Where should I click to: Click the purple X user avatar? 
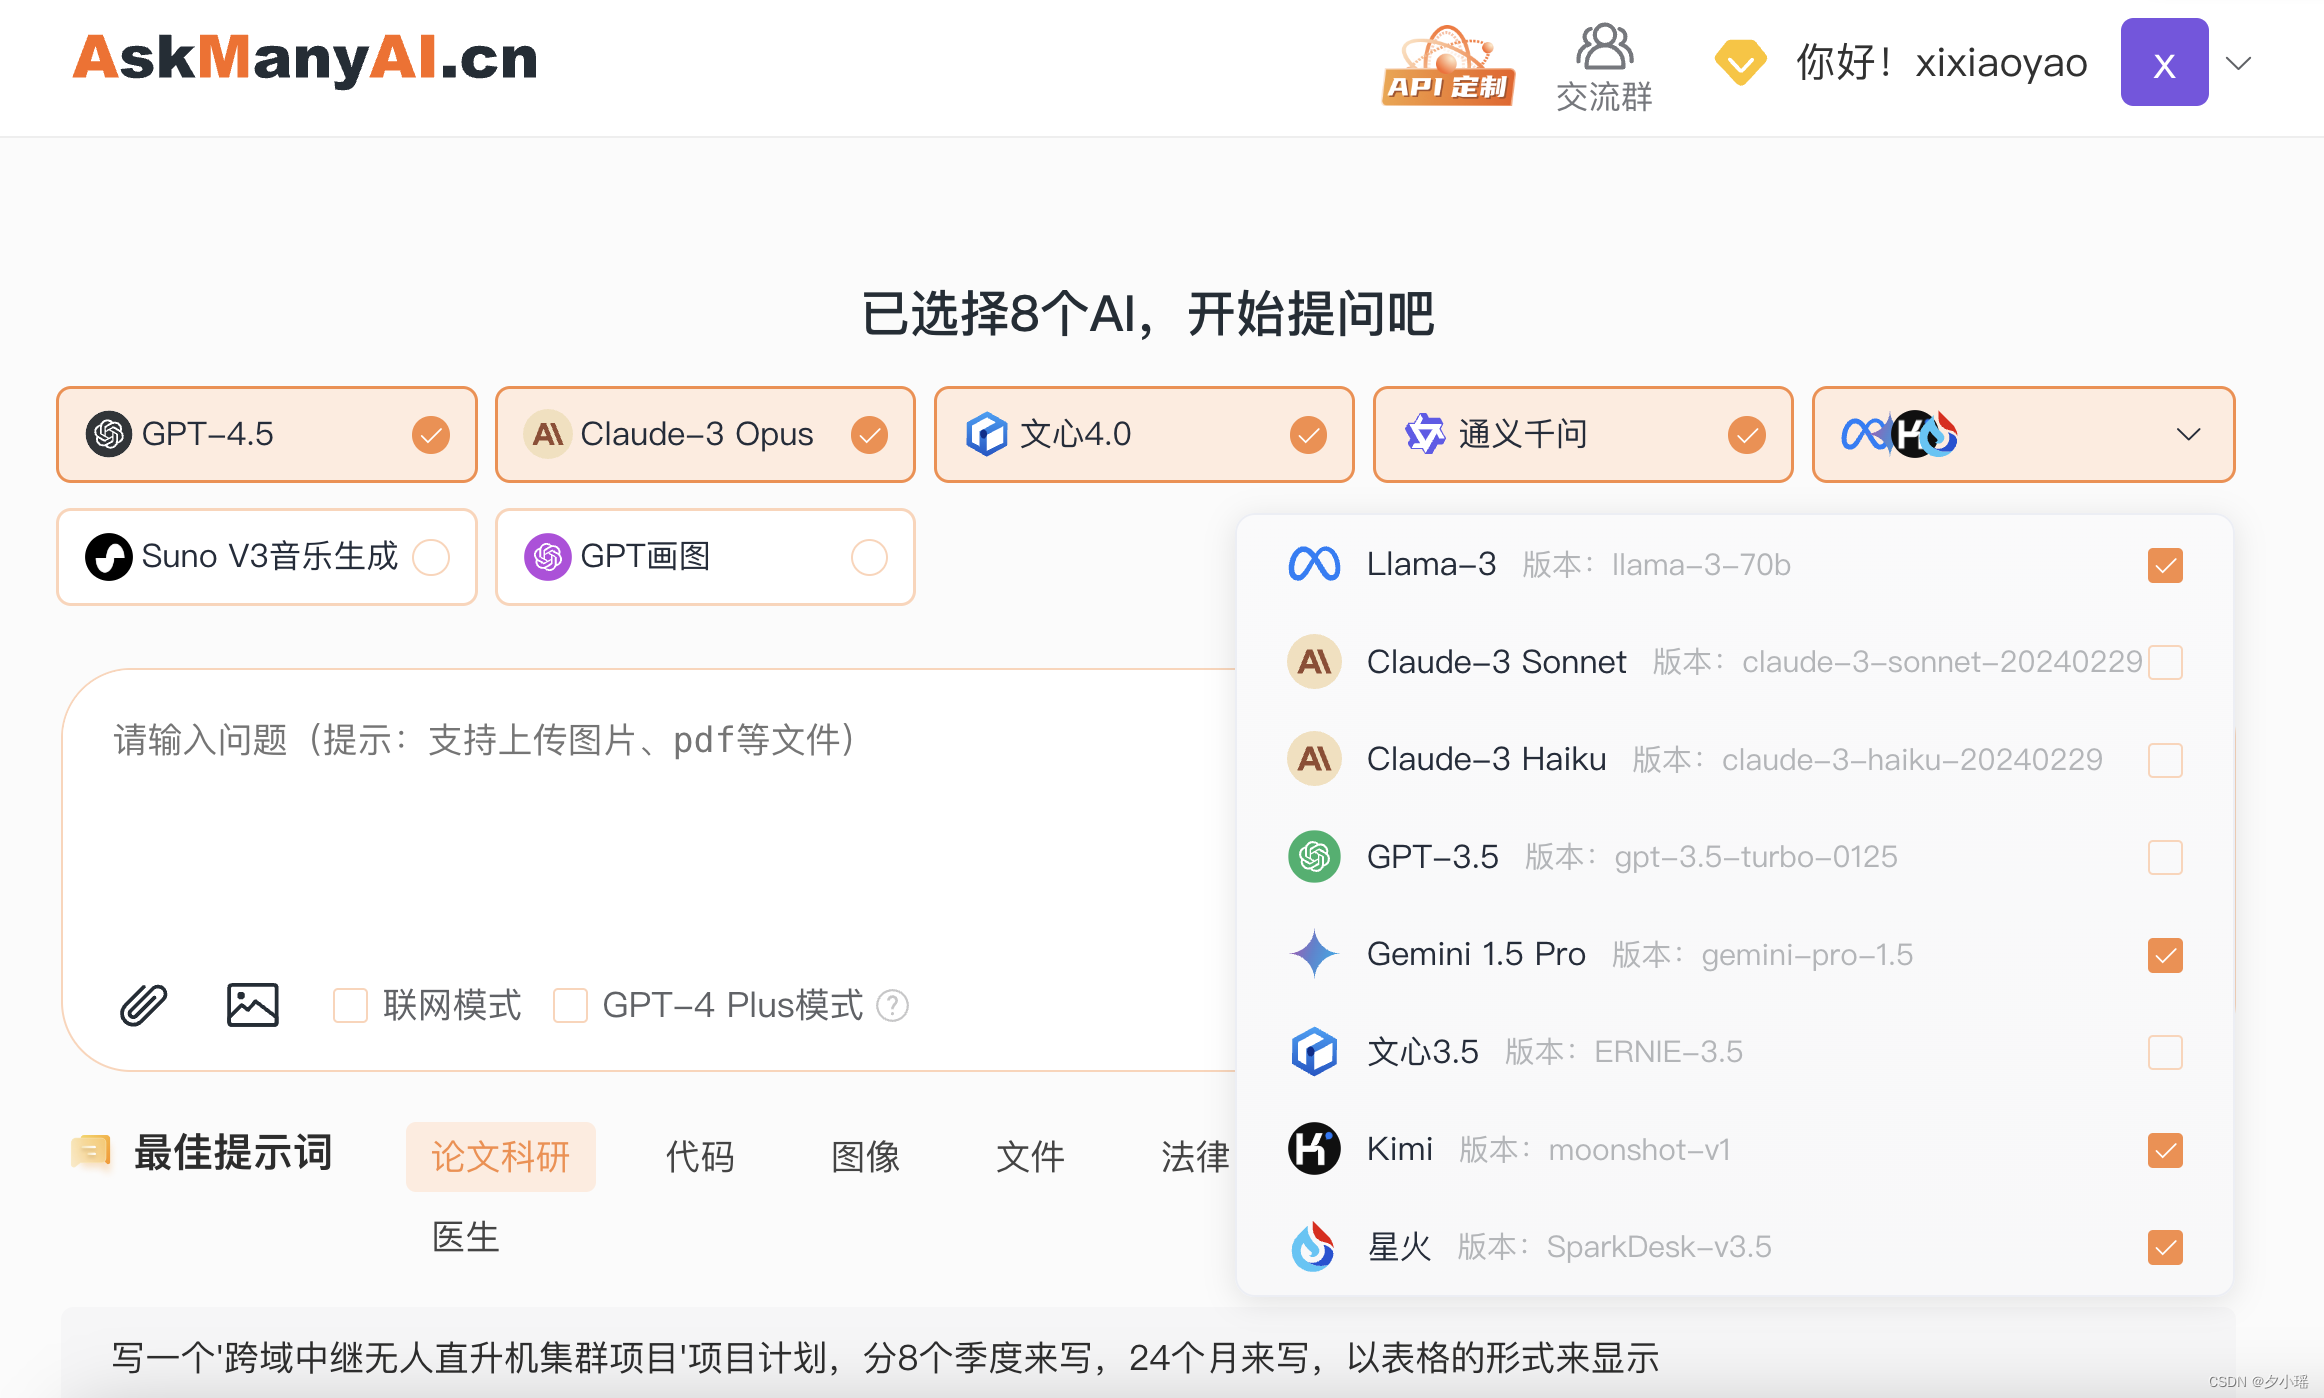pyautogui.click(x=2164, y=62)
